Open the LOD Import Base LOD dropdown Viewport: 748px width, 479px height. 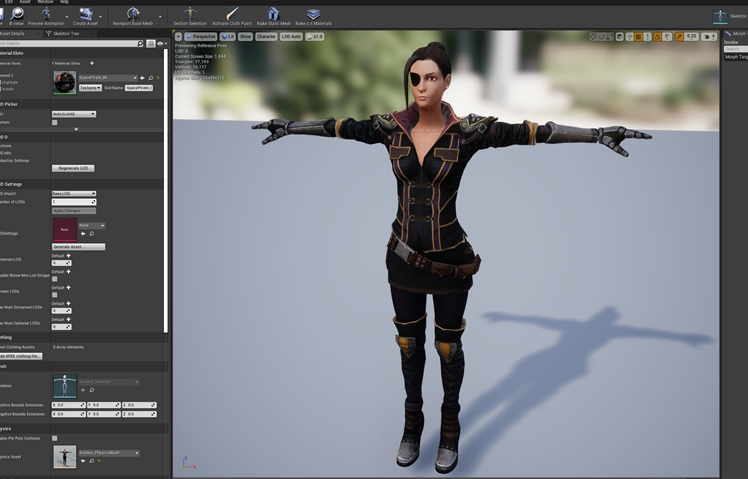74,194
